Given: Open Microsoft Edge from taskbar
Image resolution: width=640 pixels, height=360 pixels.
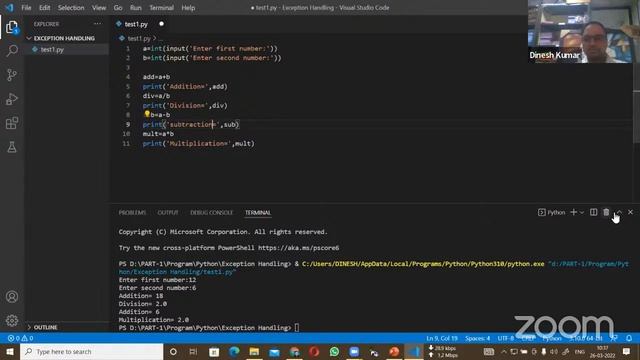Looking at the screenshot, I should (234, 351).
